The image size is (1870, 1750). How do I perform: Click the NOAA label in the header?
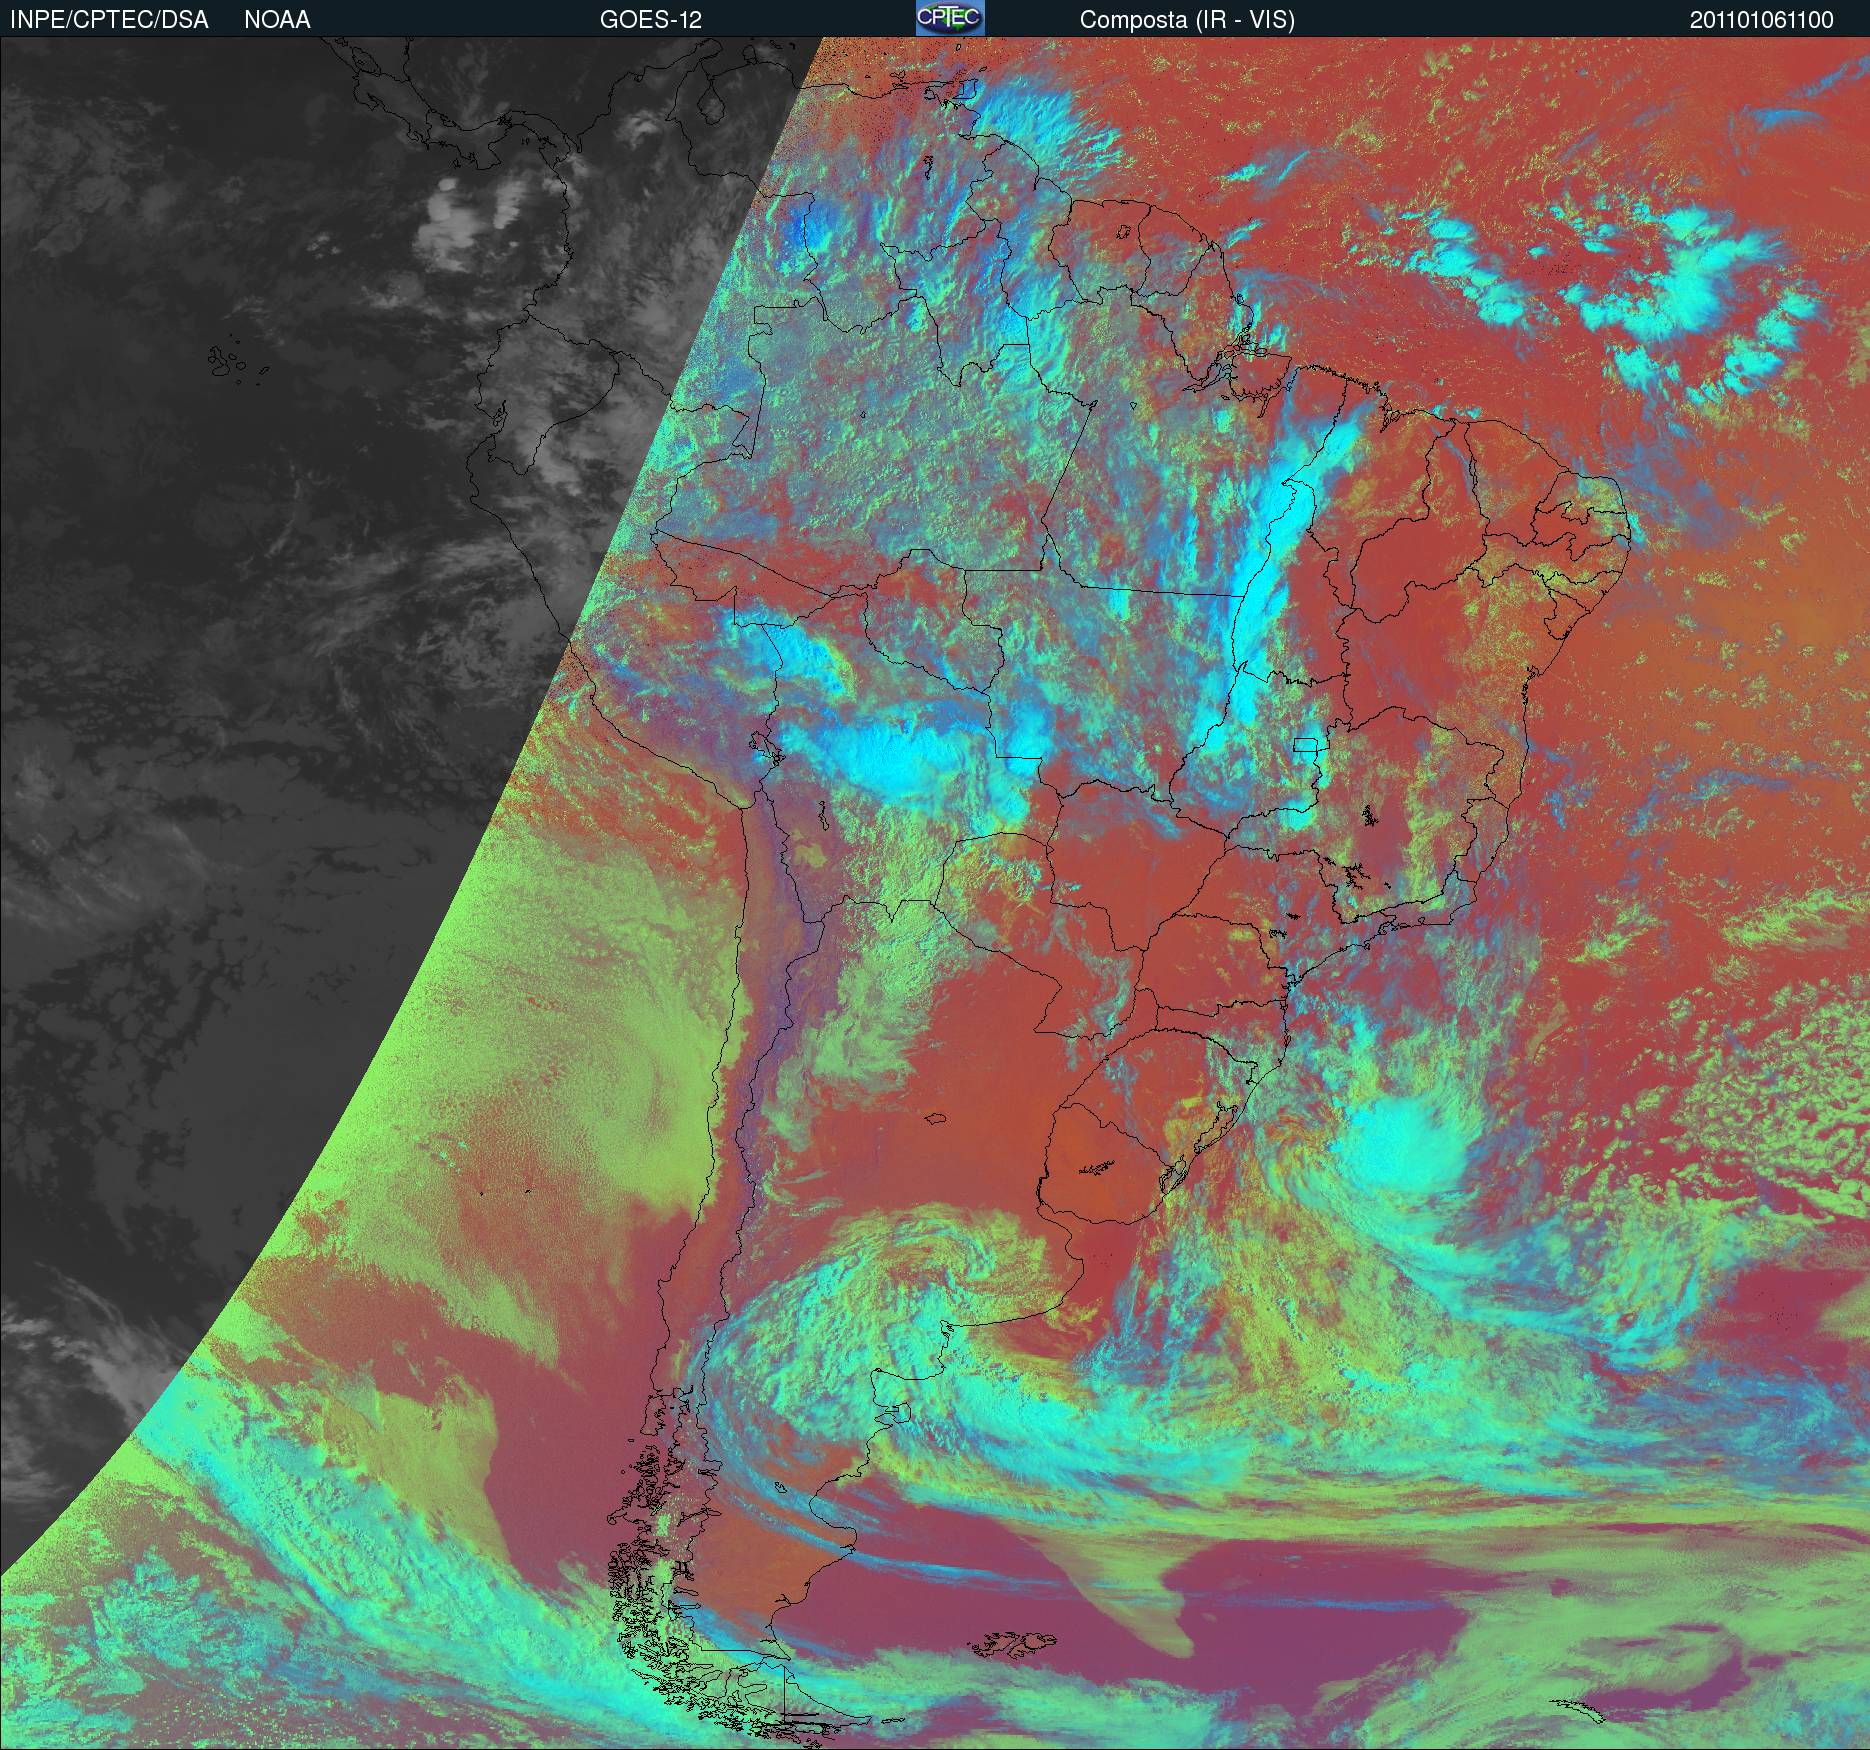point(277,20)
